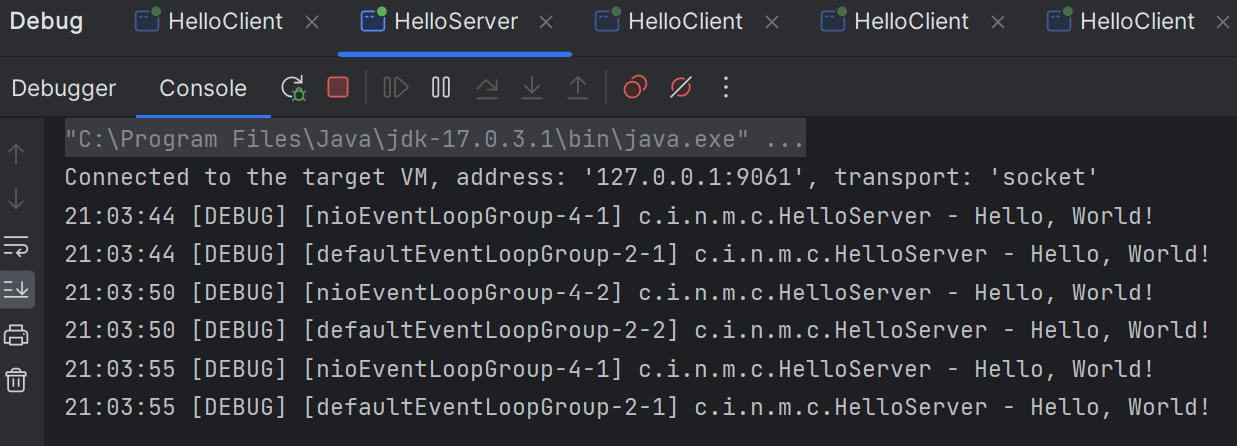Viewport: 1237px width, 446px height.
Task: Click the Step Into icon
Action: click(x=532, y=88)
